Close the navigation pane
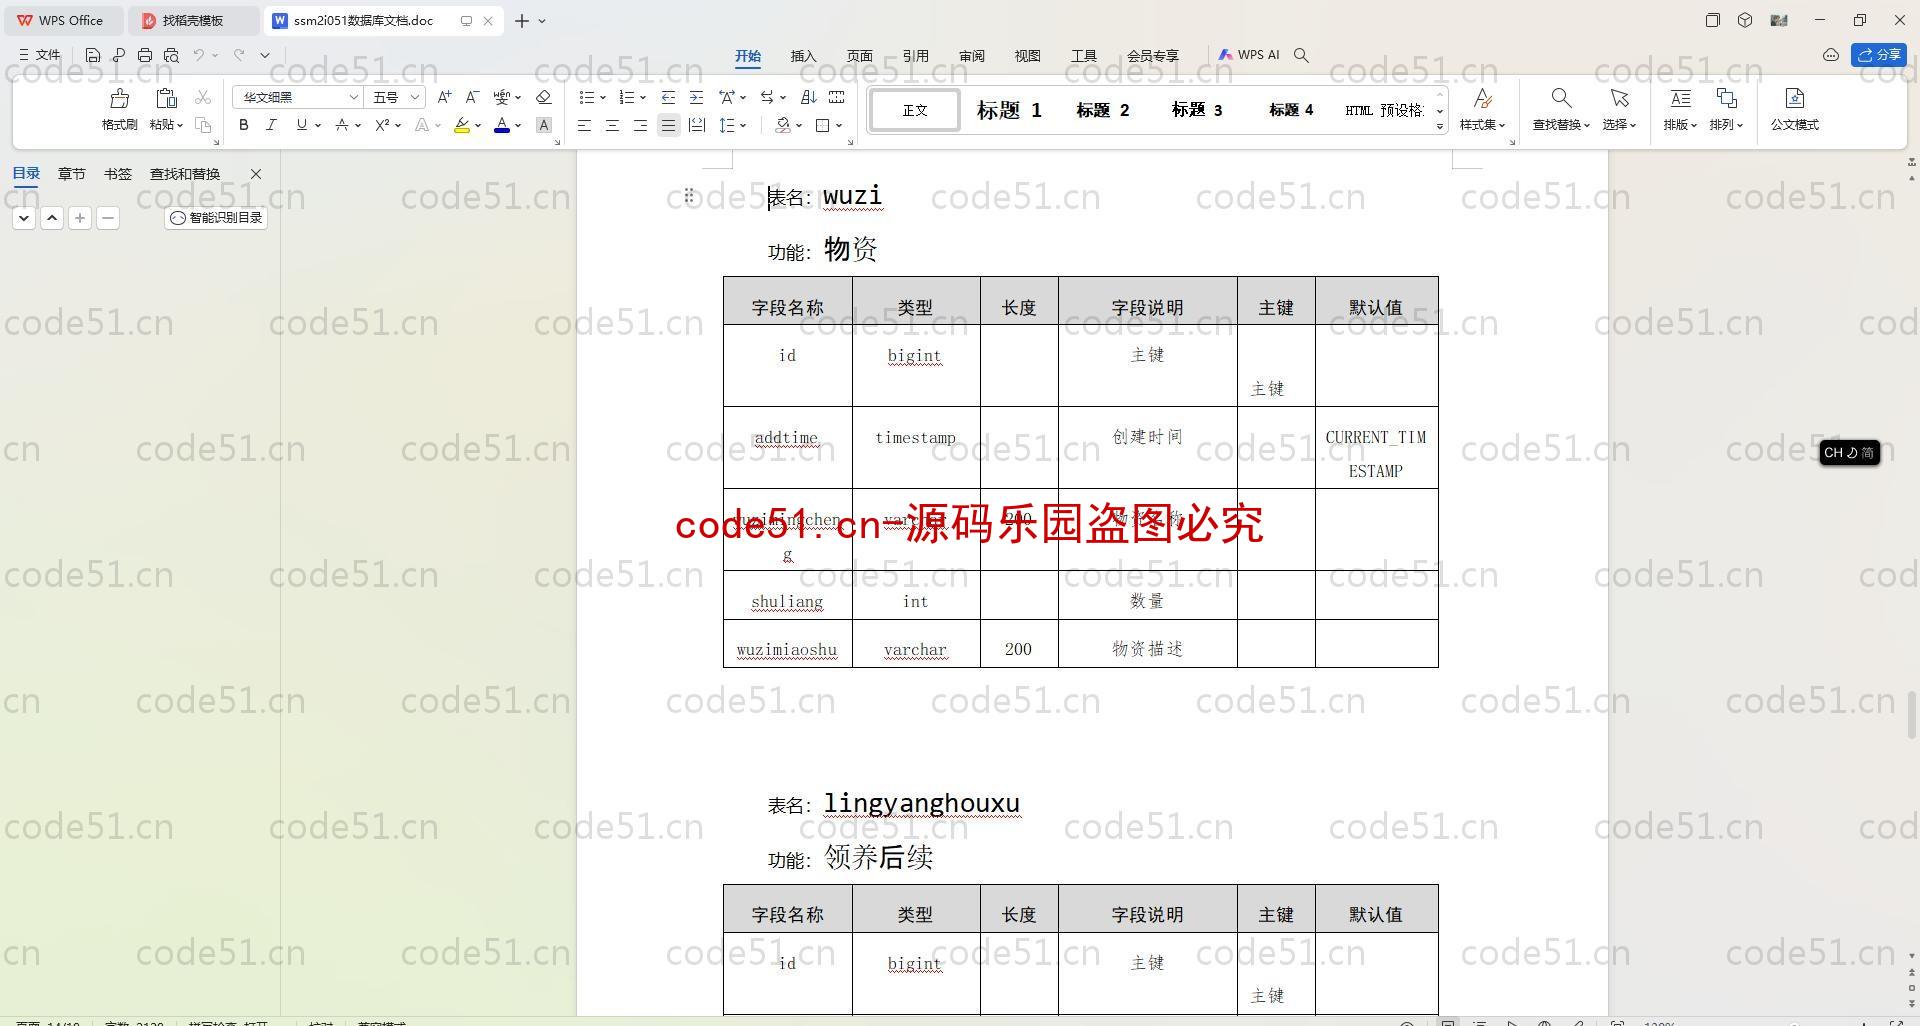 coord(256,174)
